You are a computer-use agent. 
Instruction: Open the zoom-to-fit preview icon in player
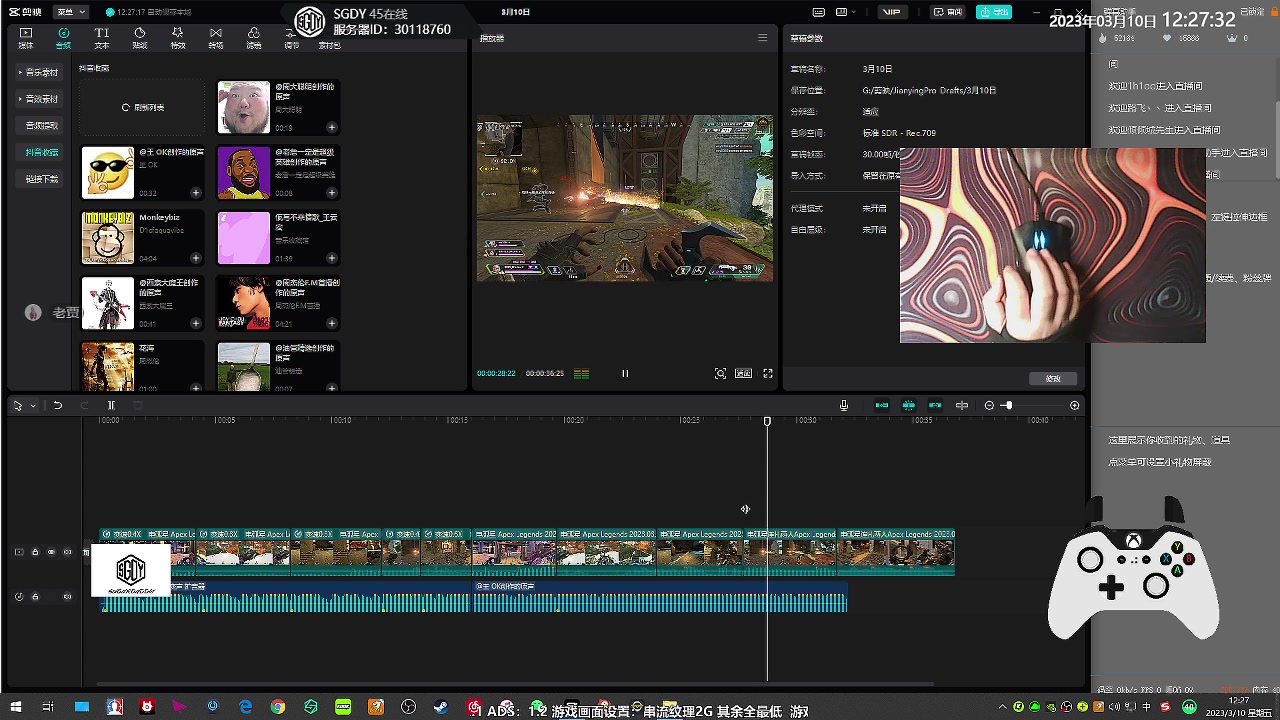(720, 373)
